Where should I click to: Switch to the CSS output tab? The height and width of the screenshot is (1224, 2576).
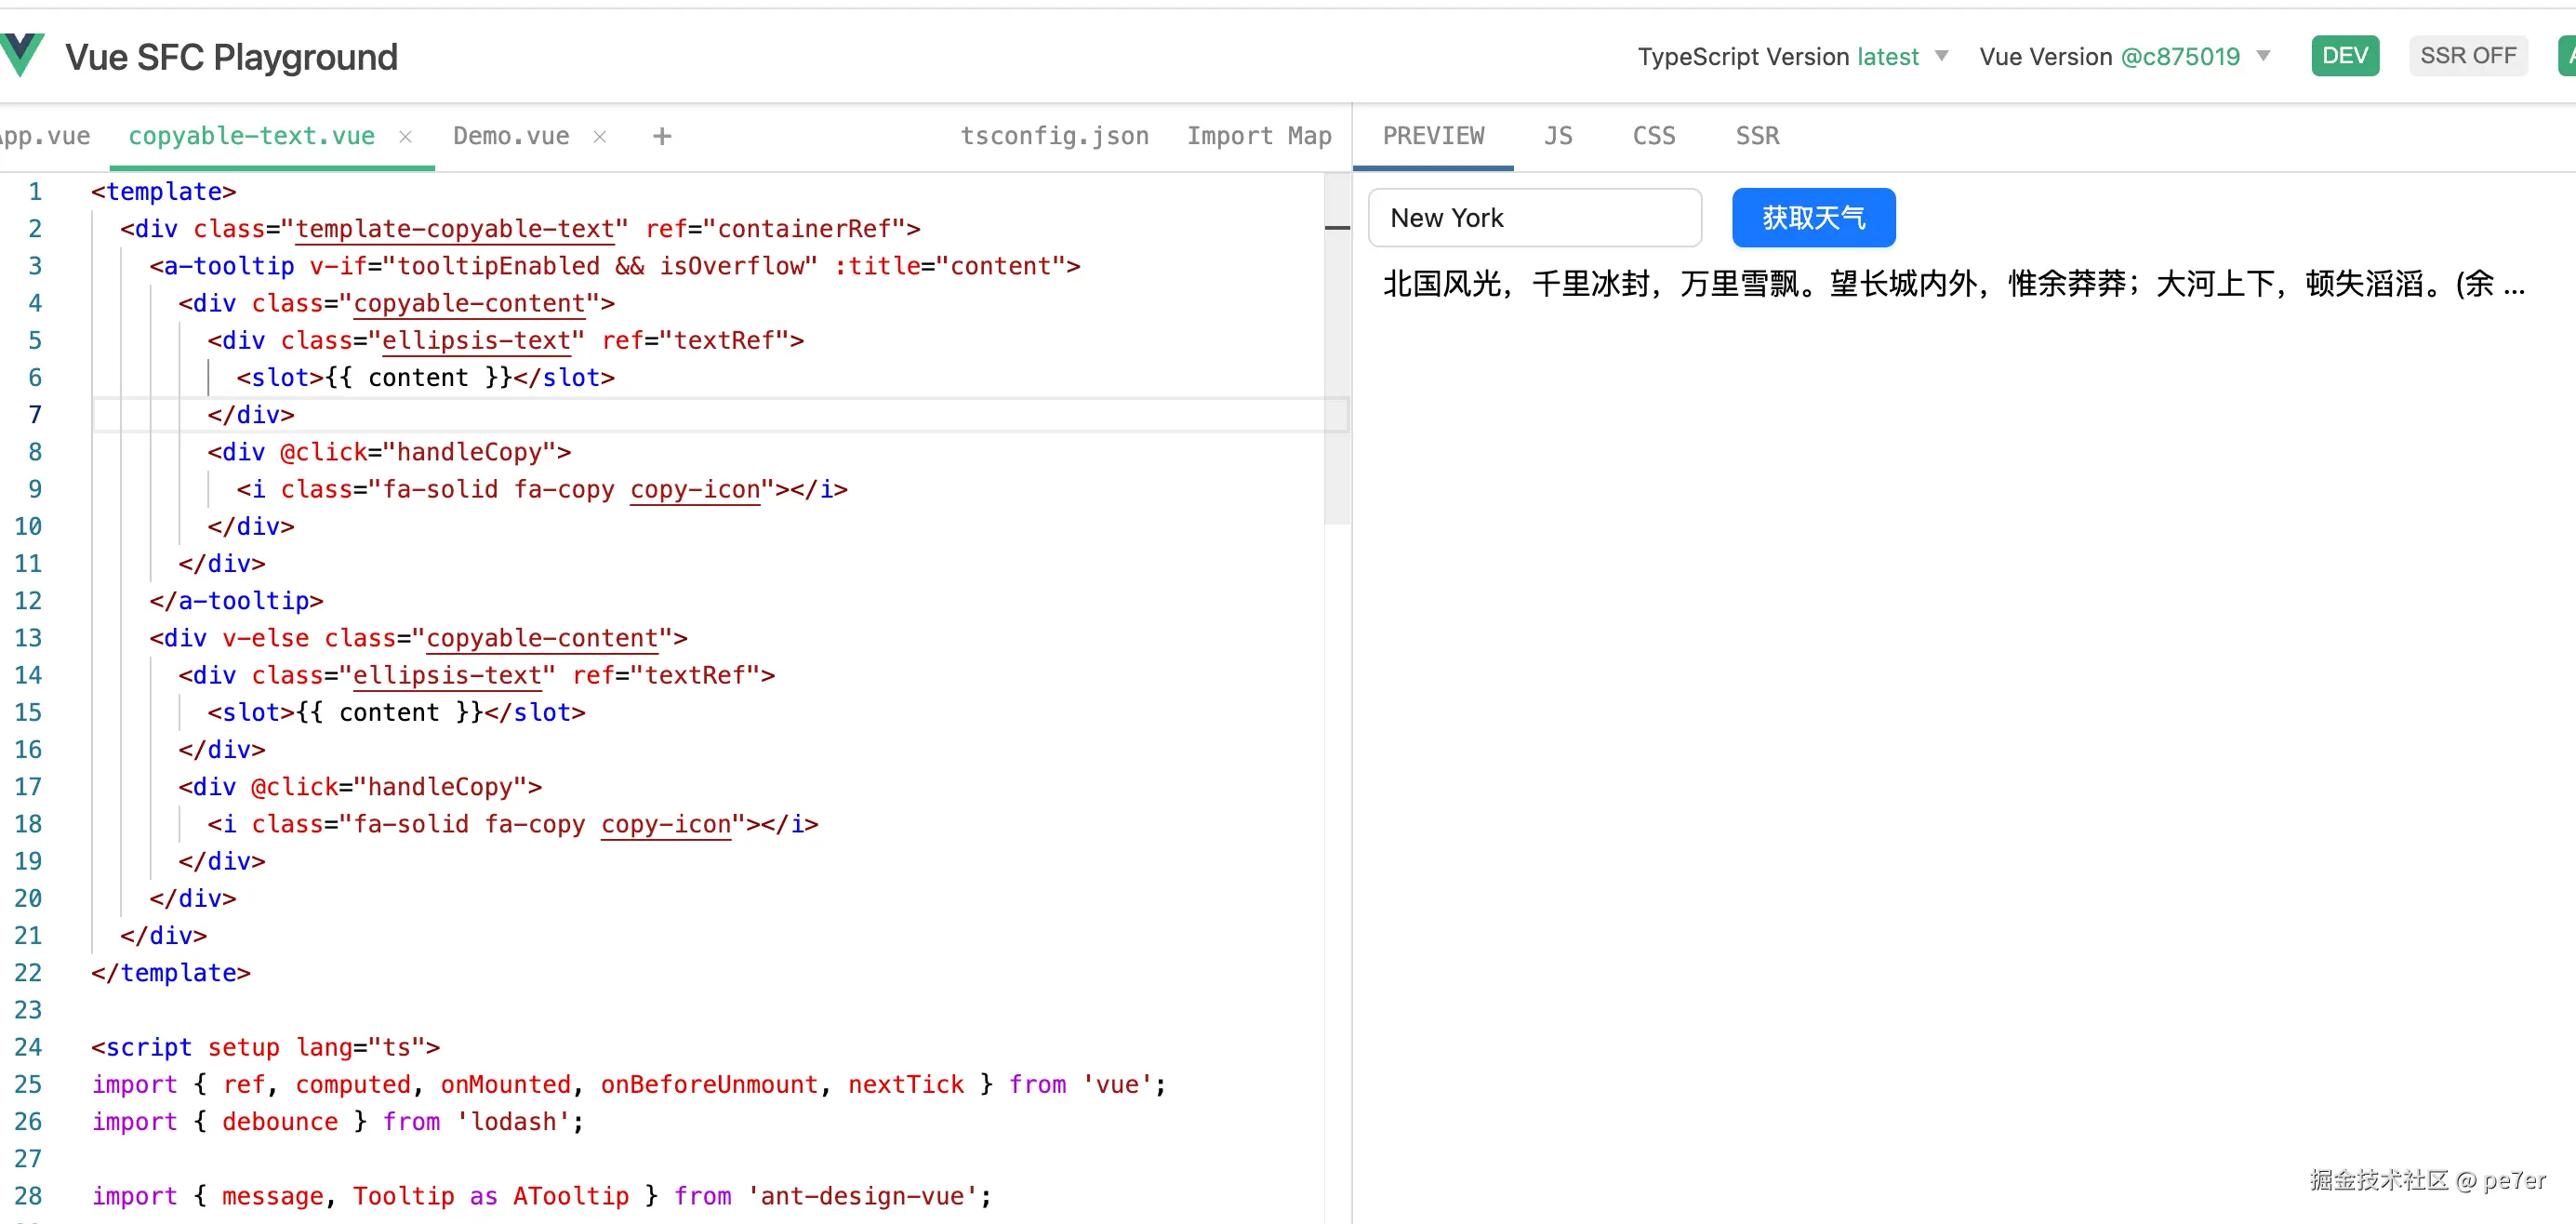[1653, 136]
